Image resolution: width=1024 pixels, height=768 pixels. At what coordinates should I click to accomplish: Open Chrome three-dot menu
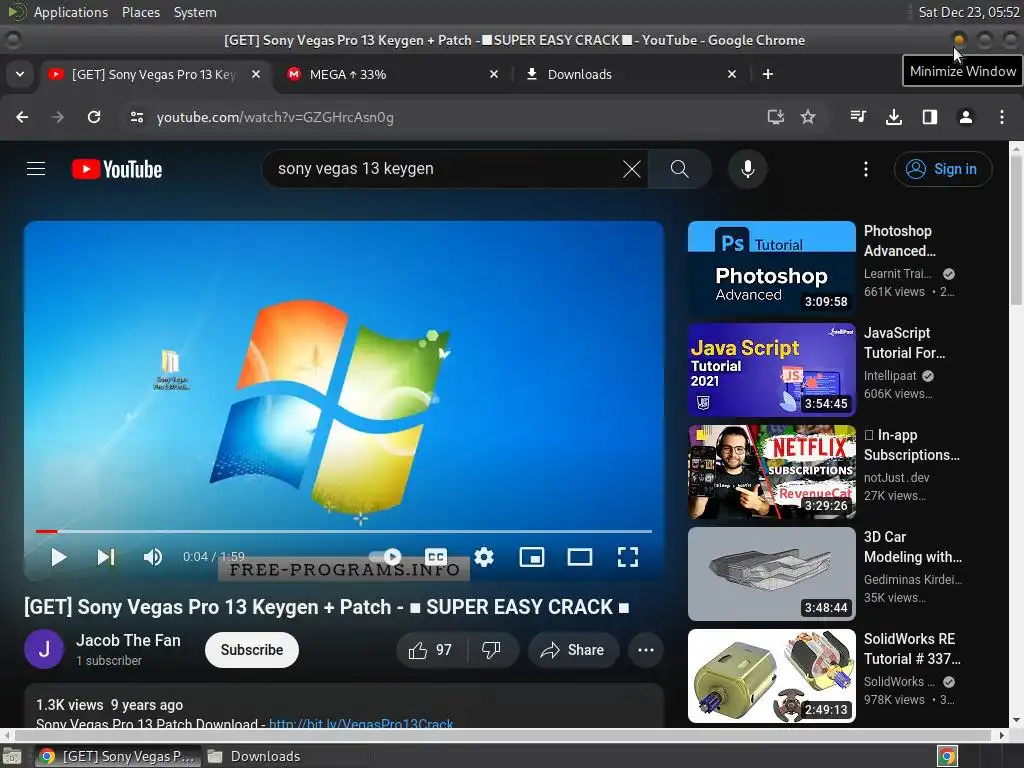coord(1002,118)
